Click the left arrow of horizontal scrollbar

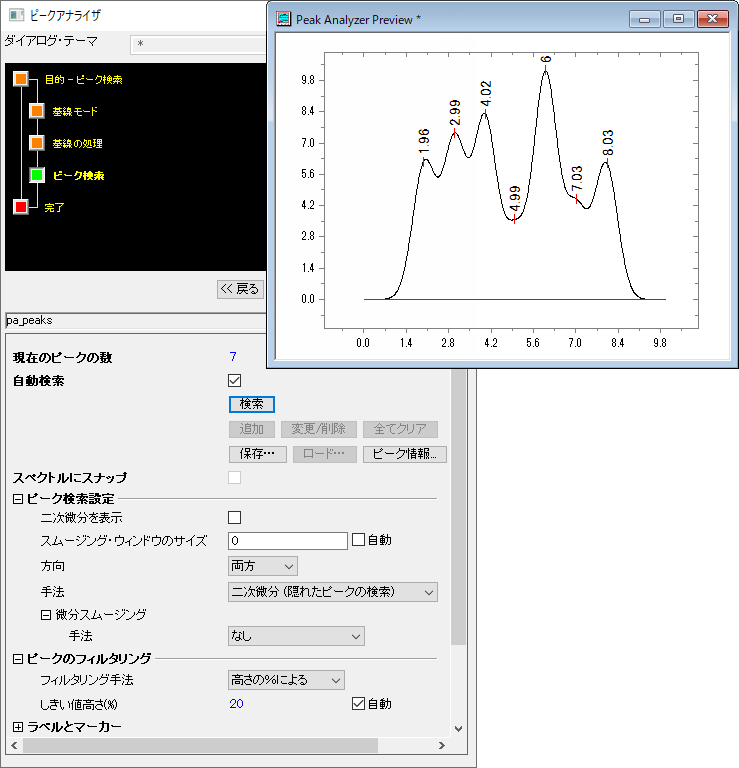(14, 745)
